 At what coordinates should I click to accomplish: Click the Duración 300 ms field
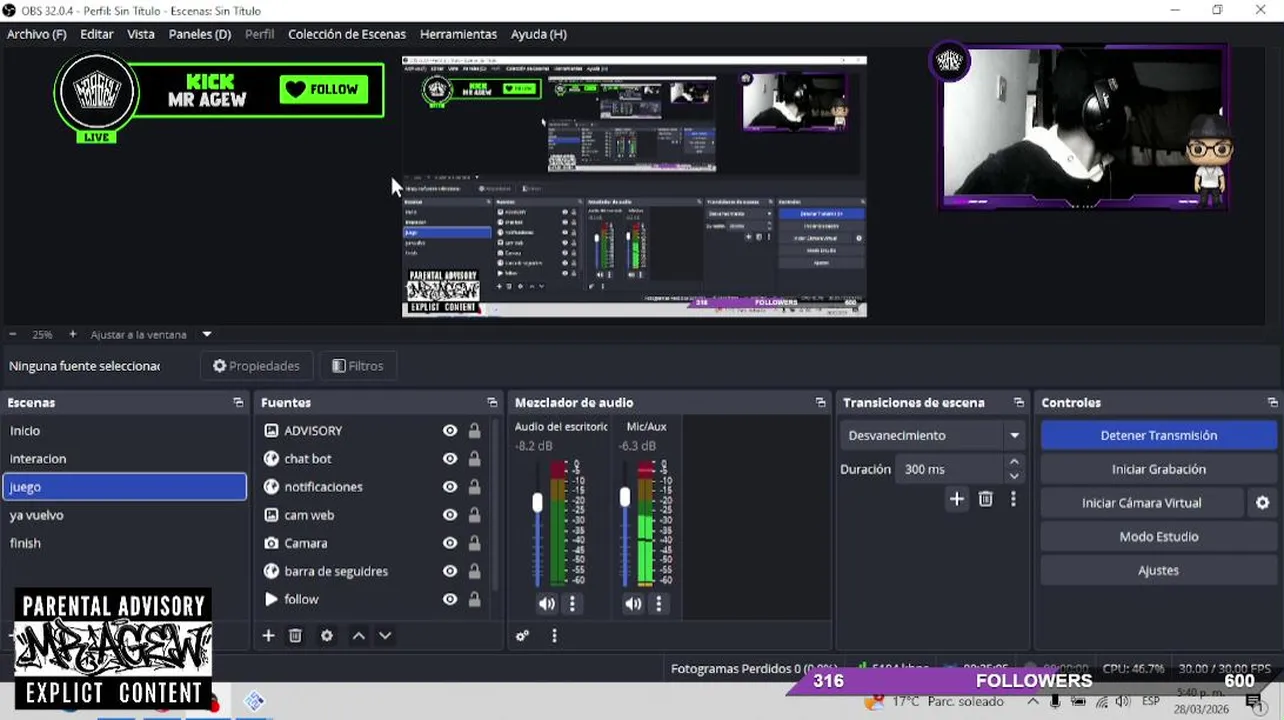point(951,469)
